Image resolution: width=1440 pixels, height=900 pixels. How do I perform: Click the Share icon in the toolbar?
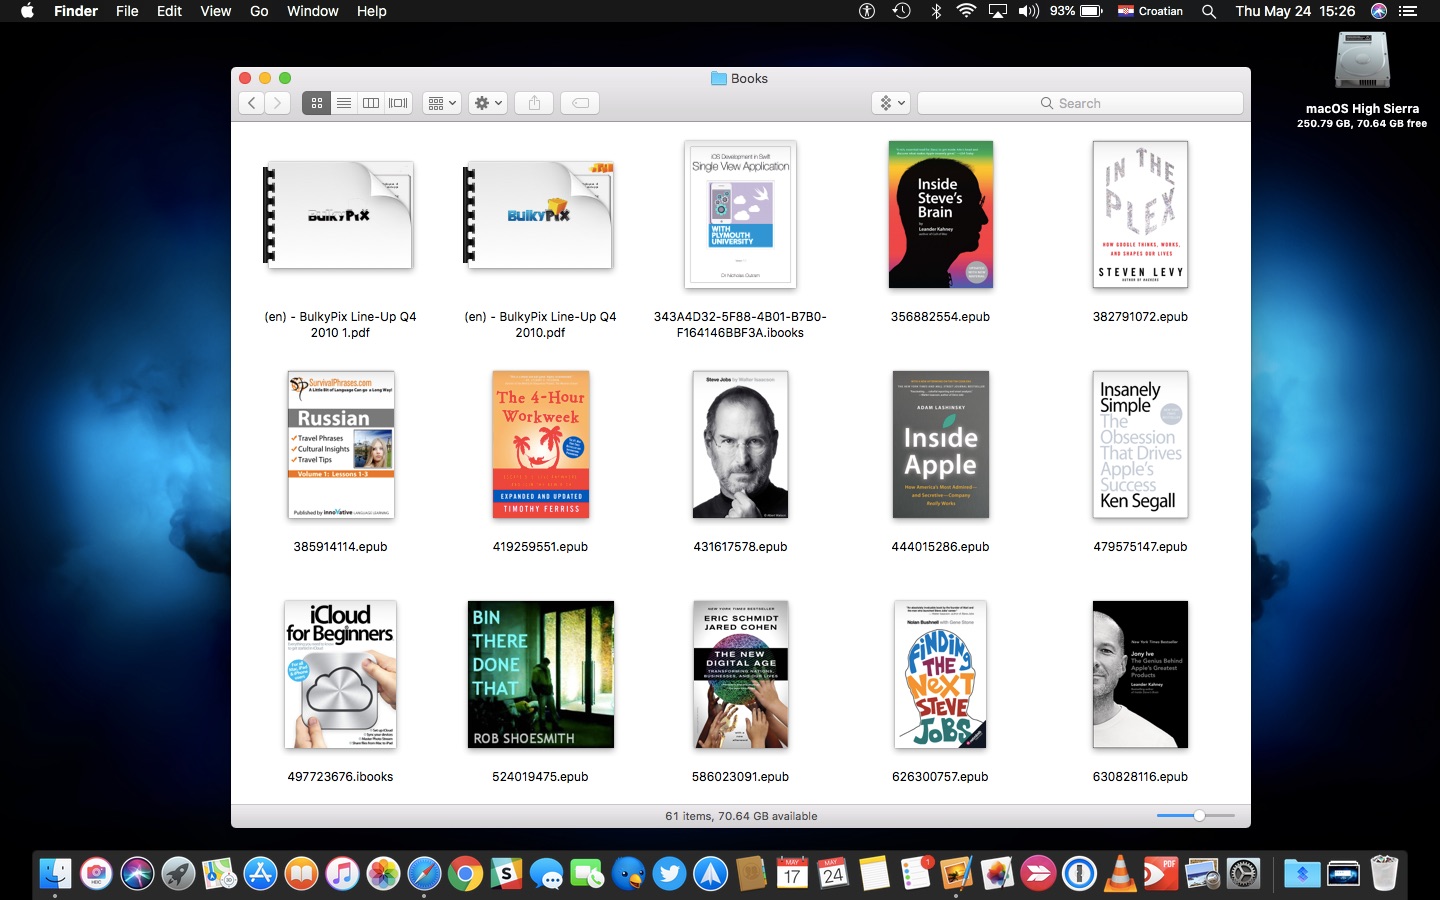click(533, 102)
